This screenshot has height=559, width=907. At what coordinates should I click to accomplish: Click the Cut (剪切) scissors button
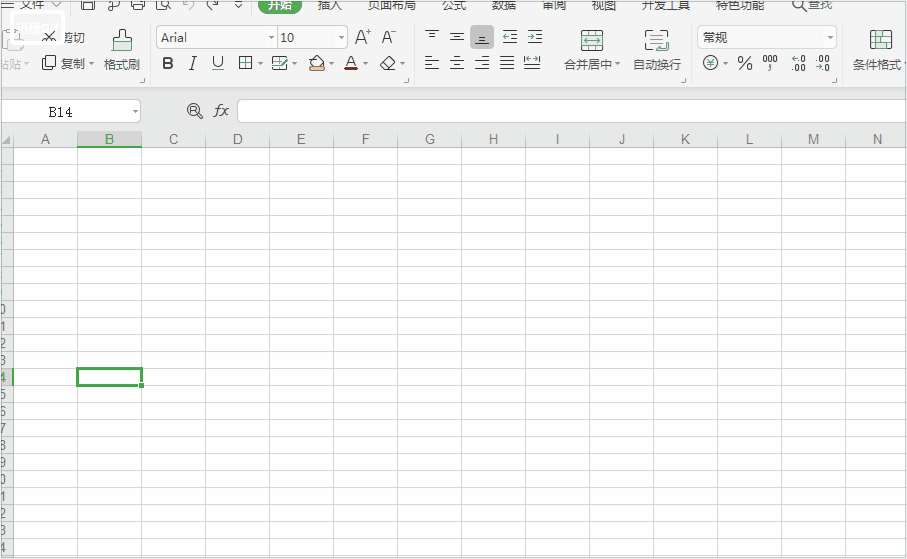(64, 38)
